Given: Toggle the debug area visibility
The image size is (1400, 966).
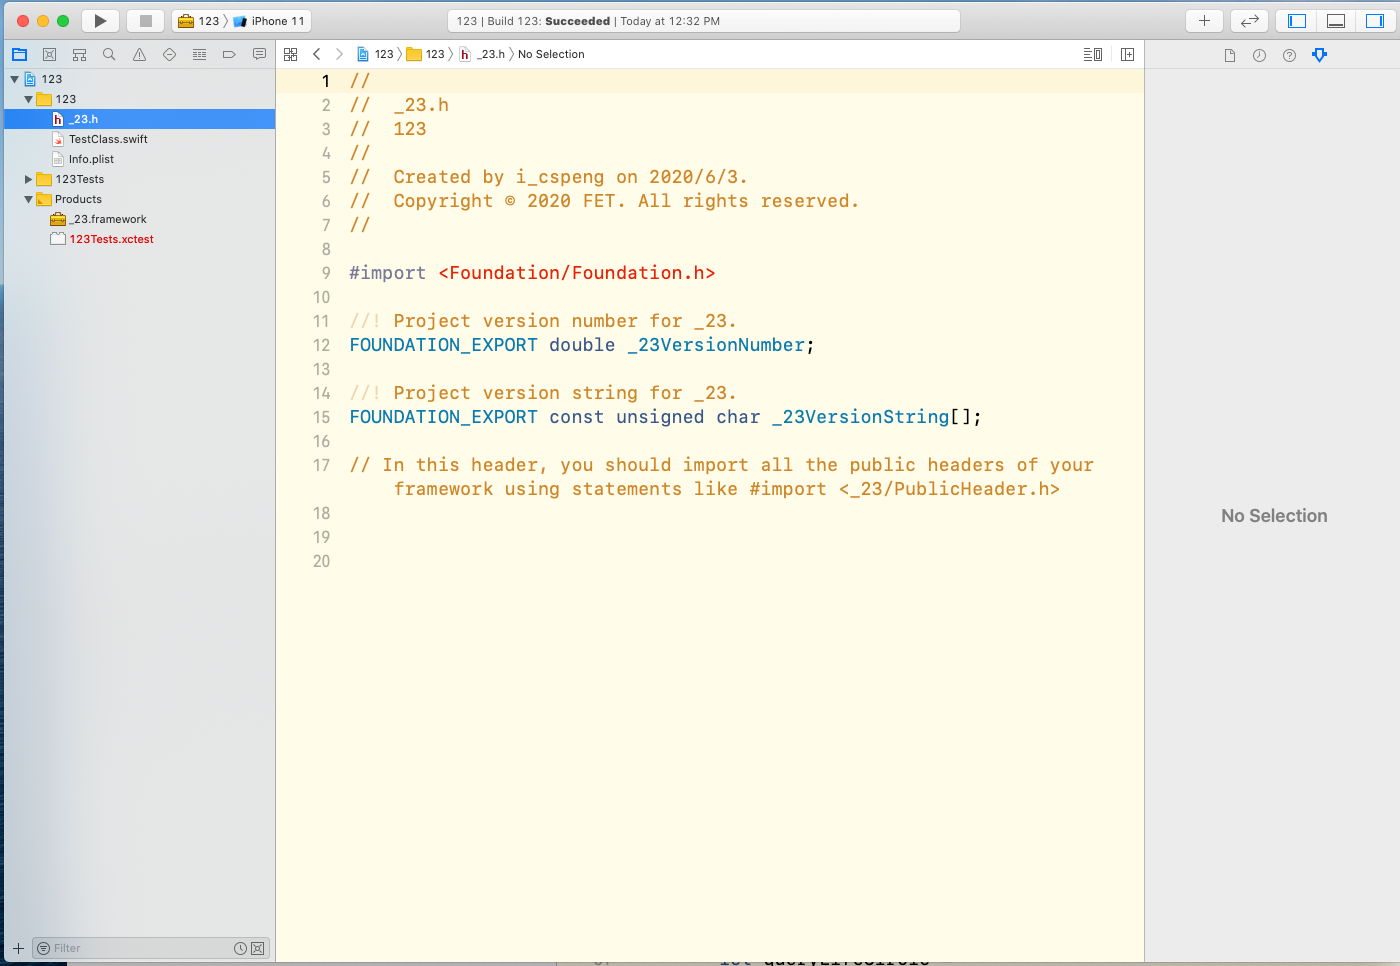Looking at the screenshot, I should pos(1336,20).
